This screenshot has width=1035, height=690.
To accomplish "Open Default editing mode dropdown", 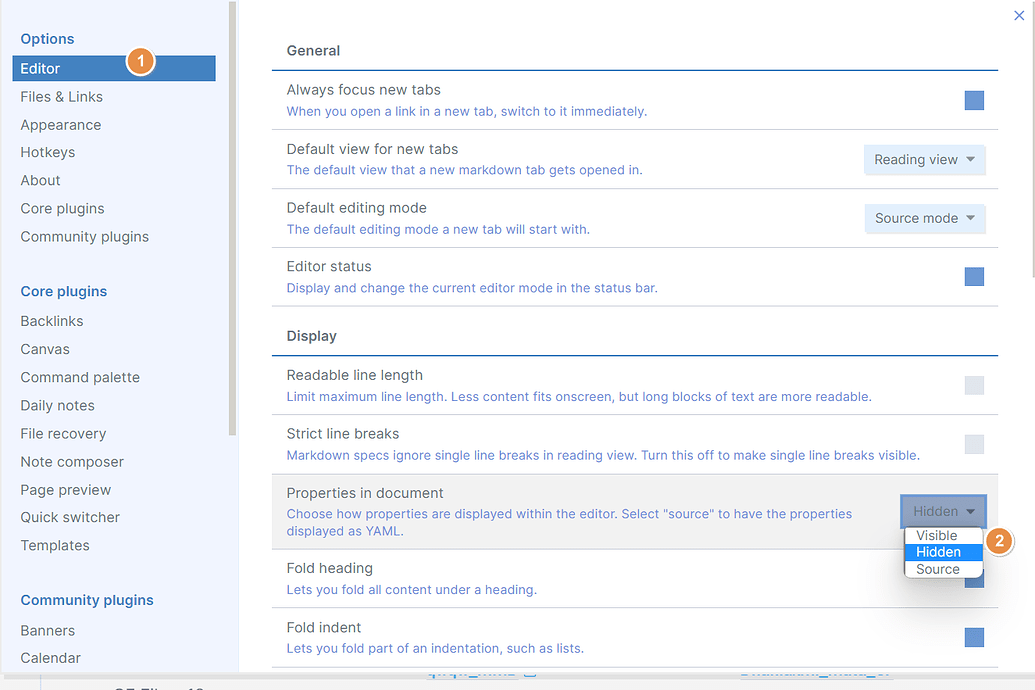I will [x=924, y=218].
